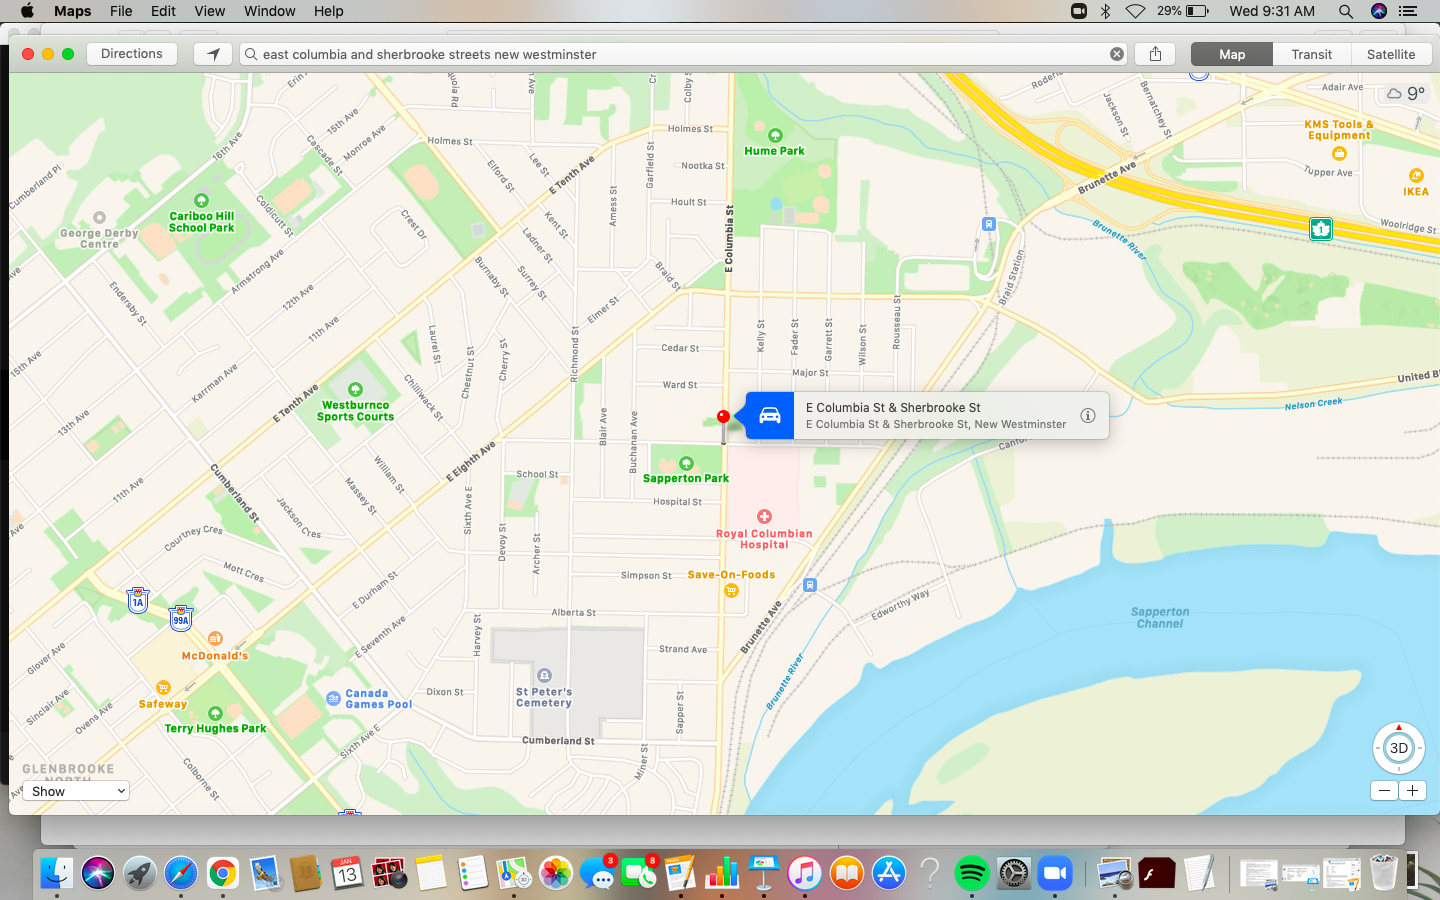The image size is (1440, 900).
Task: Open the View menu
Action: coord(209,11)
